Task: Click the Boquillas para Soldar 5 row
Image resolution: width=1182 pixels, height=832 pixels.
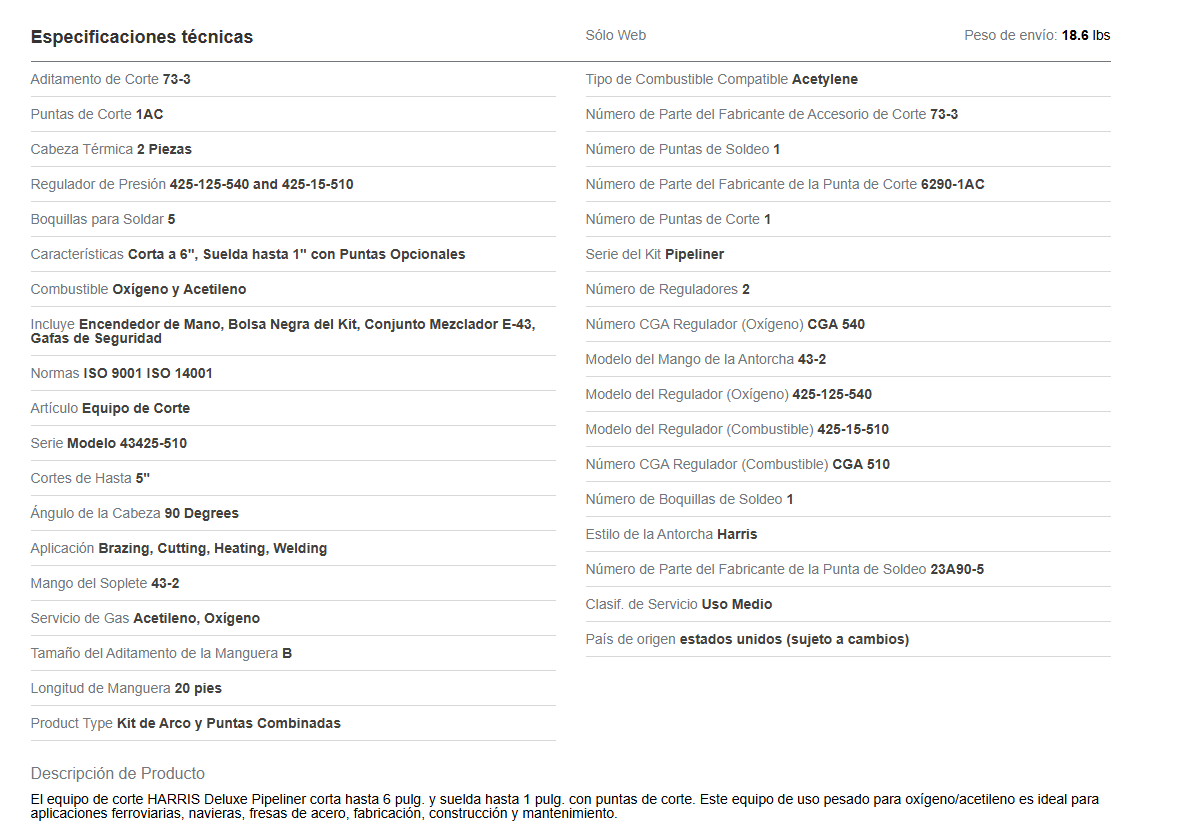Action: [x=103, y=219]
